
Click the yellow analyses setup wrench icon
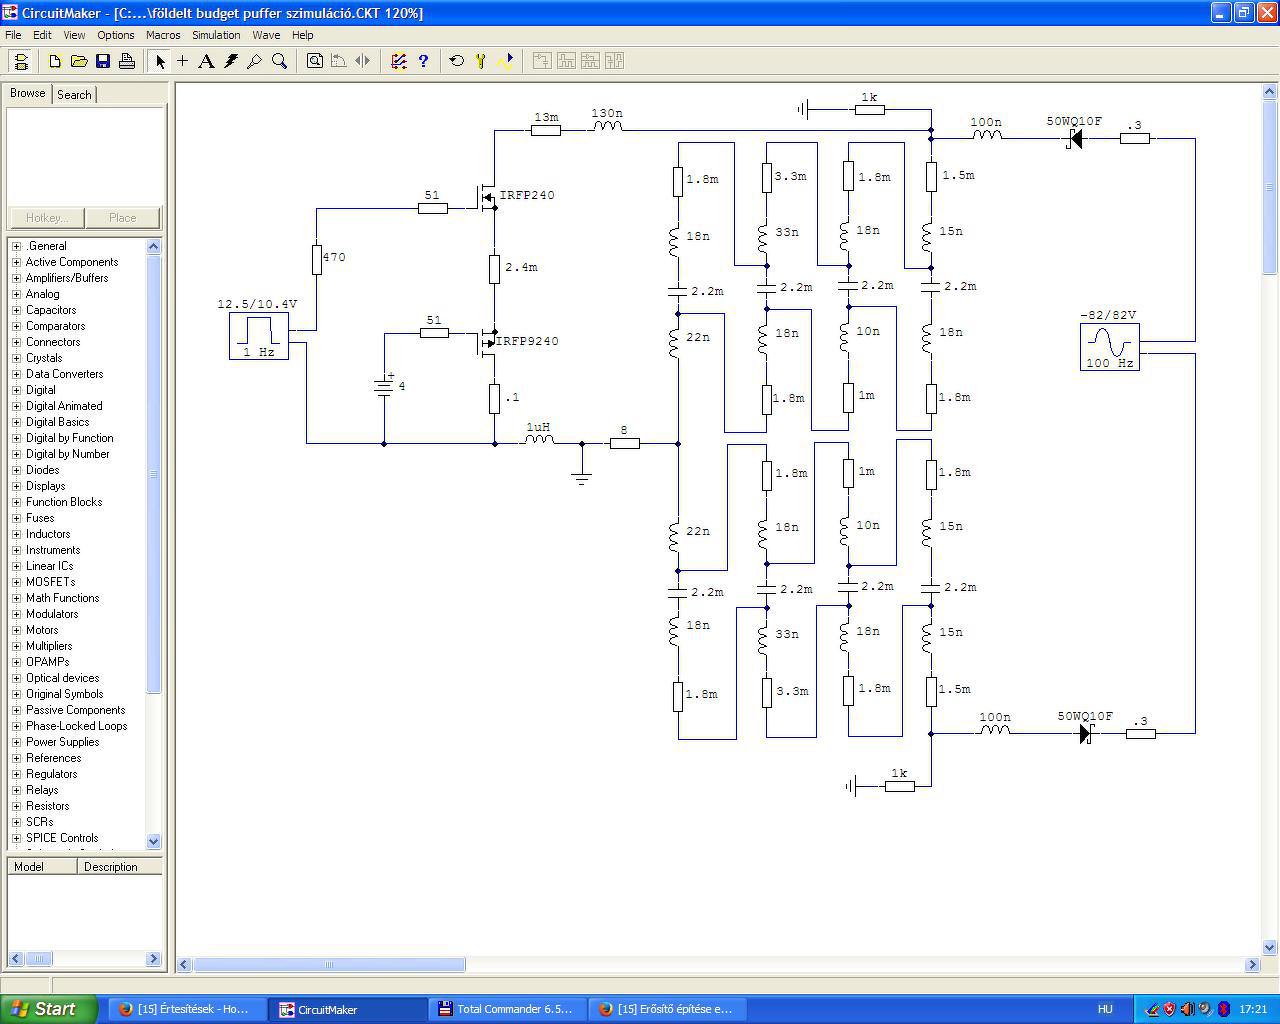tap(481, 61)
